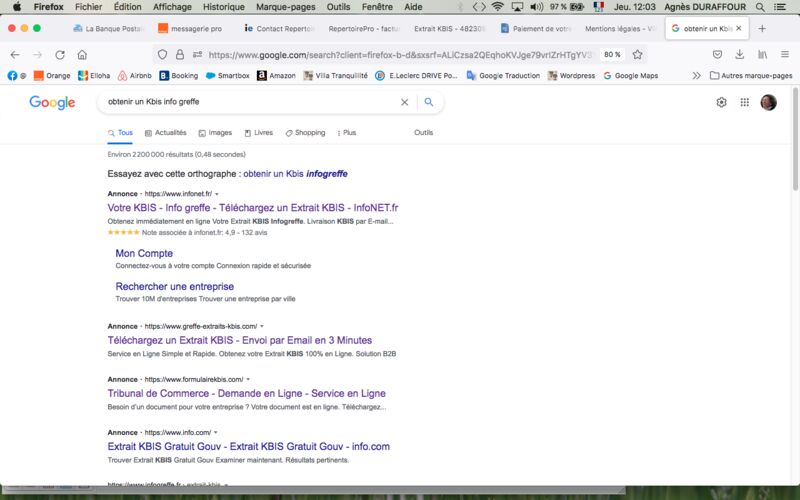Click the tracking protection shield icon
The height and width of the screenshot is (500, 800).
point(162,55)
